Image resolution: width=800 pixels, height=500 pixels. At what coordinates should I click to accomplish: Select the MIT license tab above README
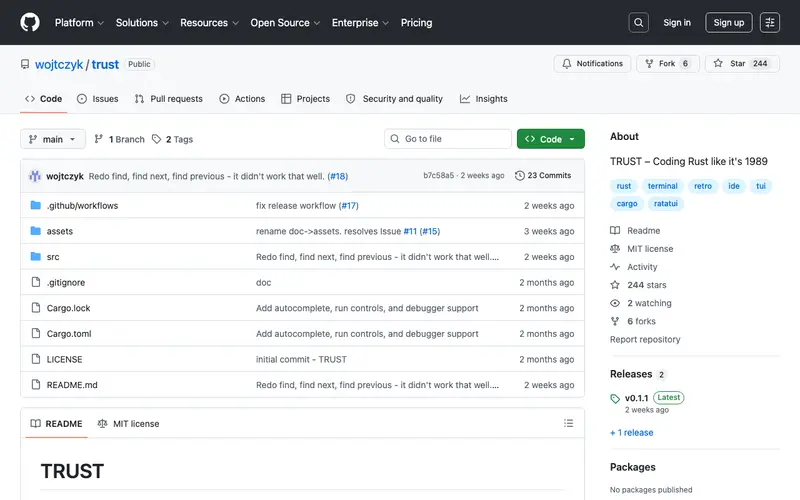click(128, 423)
